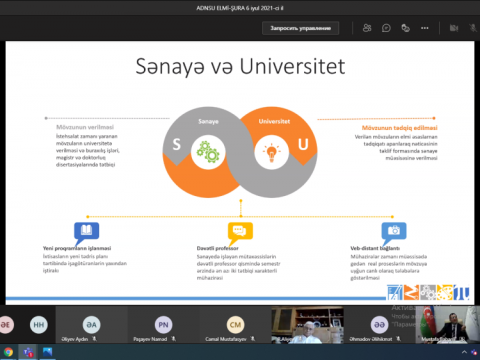The height and width of the screenshot is (360, 480).
Task: Click the Запросить управление button
Action: click(x=300, y=28)
